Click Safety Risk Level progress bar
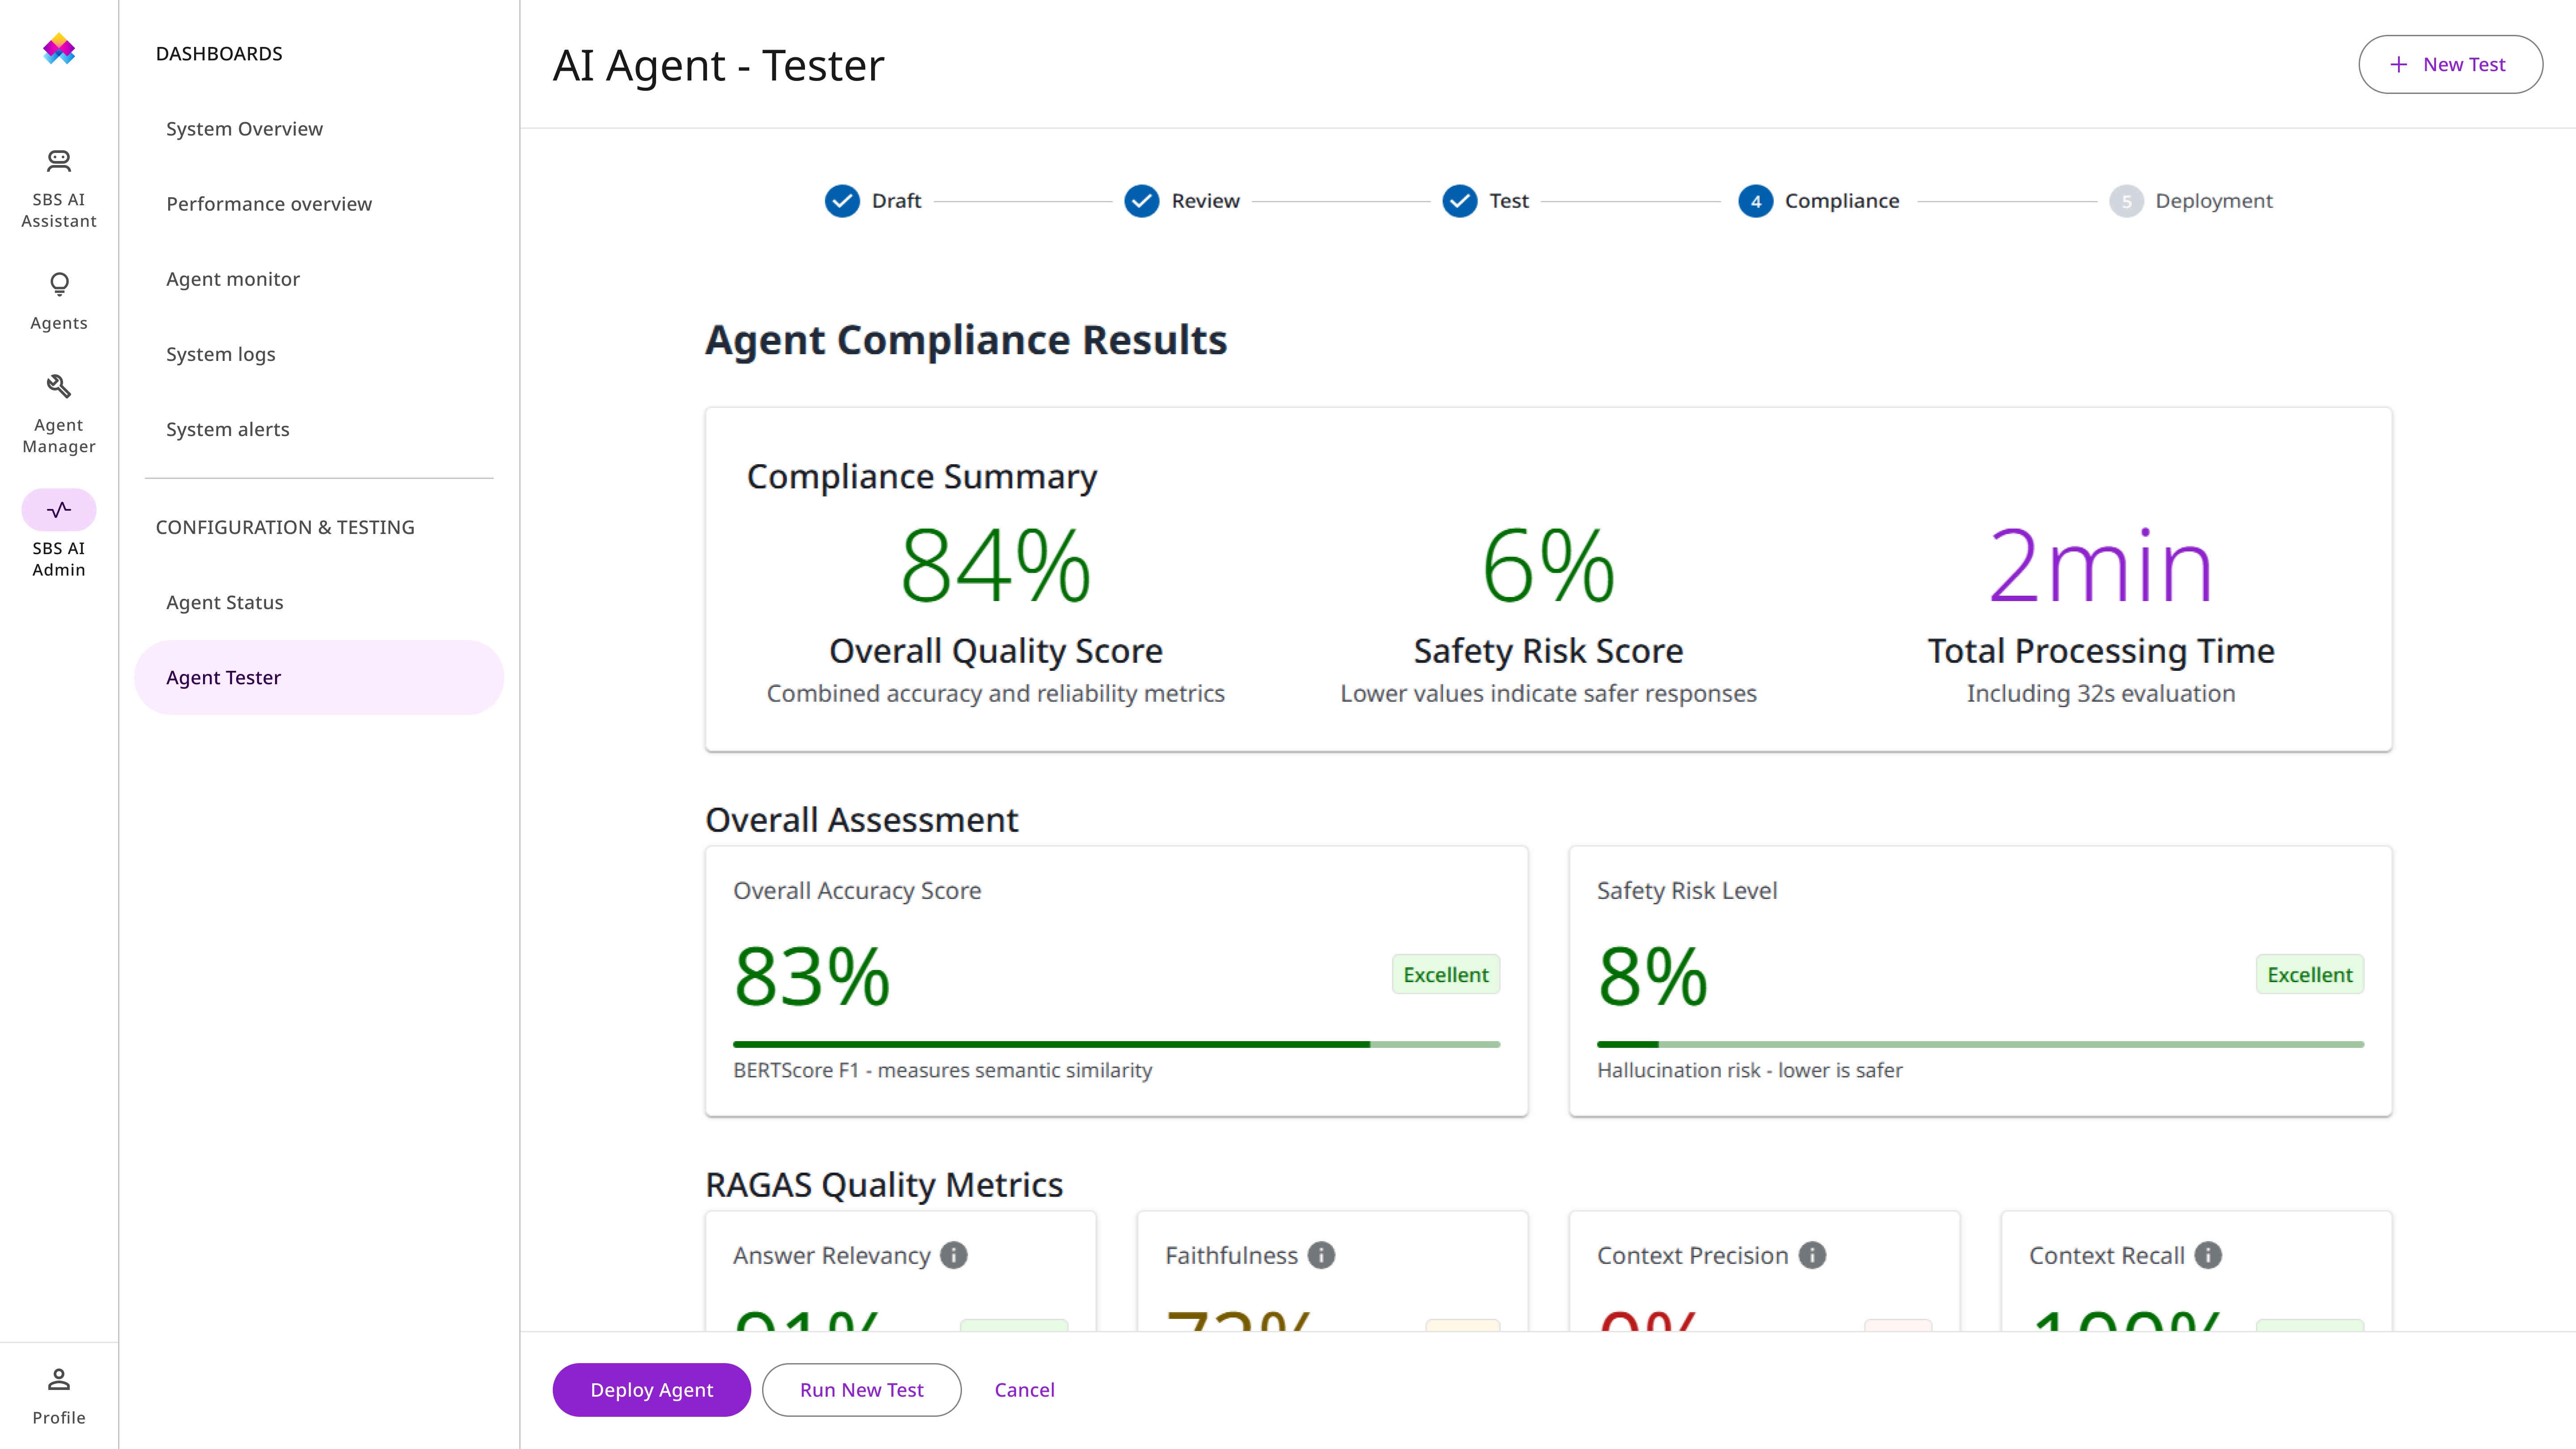The width and height of the screenshot is (2576, 1449). [1980, 1044]
